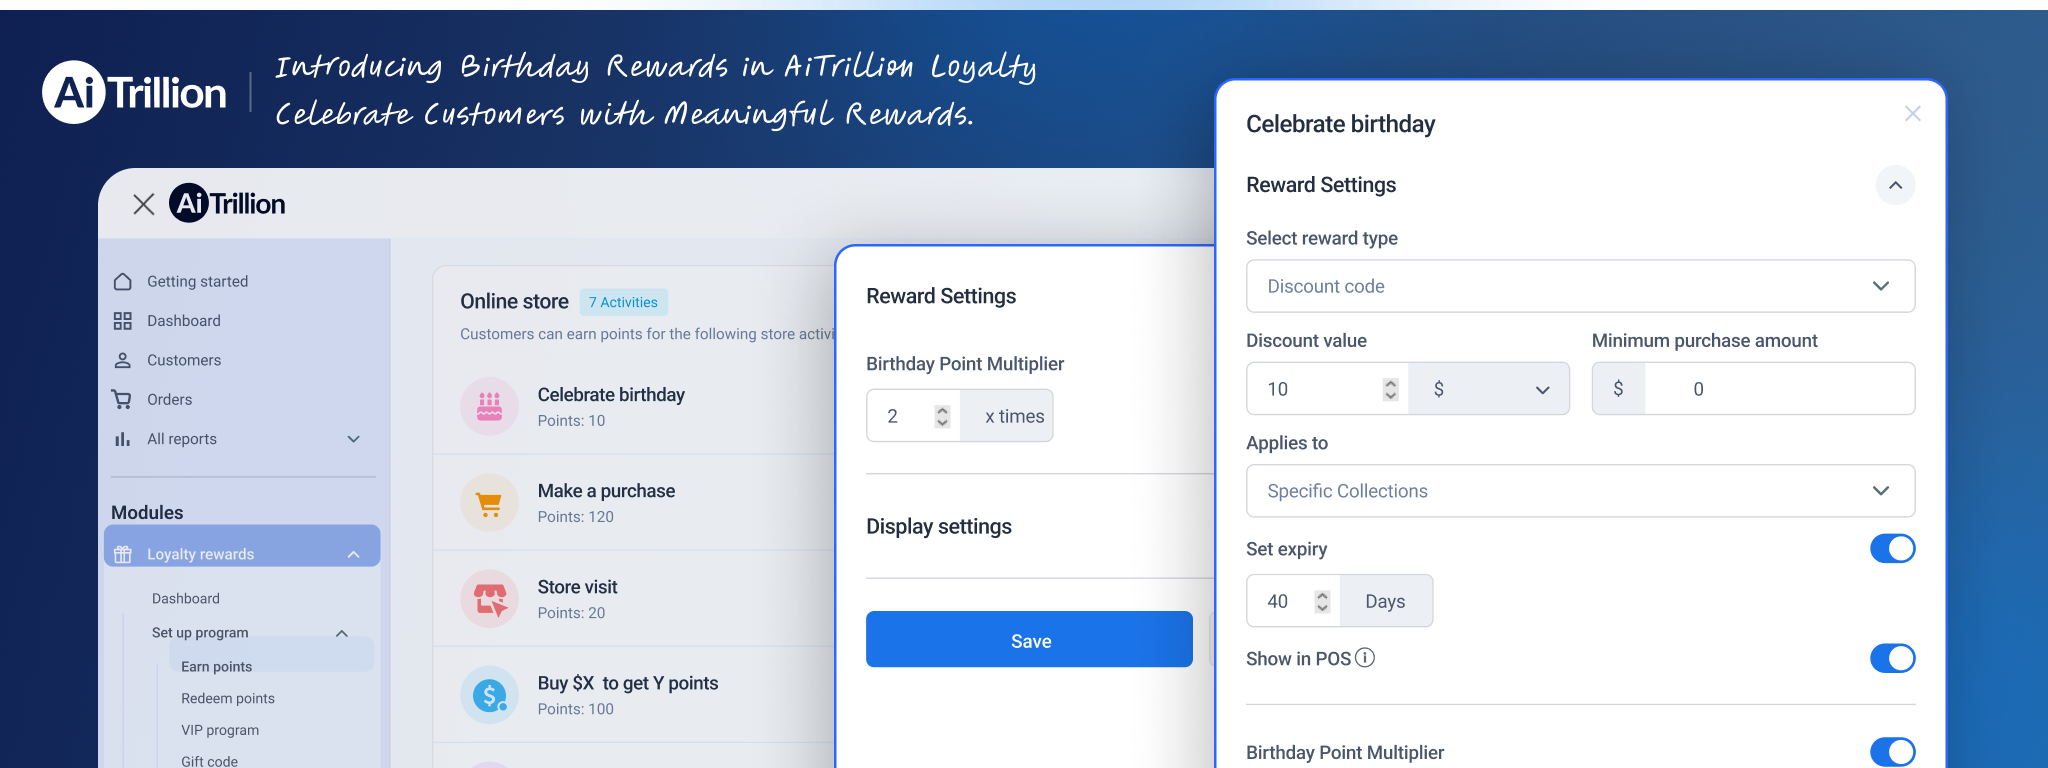Open the discount value currency dropdown
This screenshot has height=768, width=2048.
coord(1489,389)
